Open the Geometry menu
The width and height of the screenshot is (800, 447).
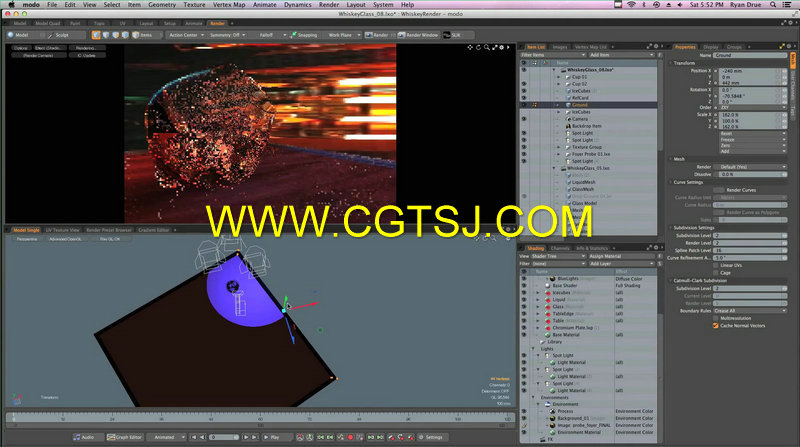162,5
